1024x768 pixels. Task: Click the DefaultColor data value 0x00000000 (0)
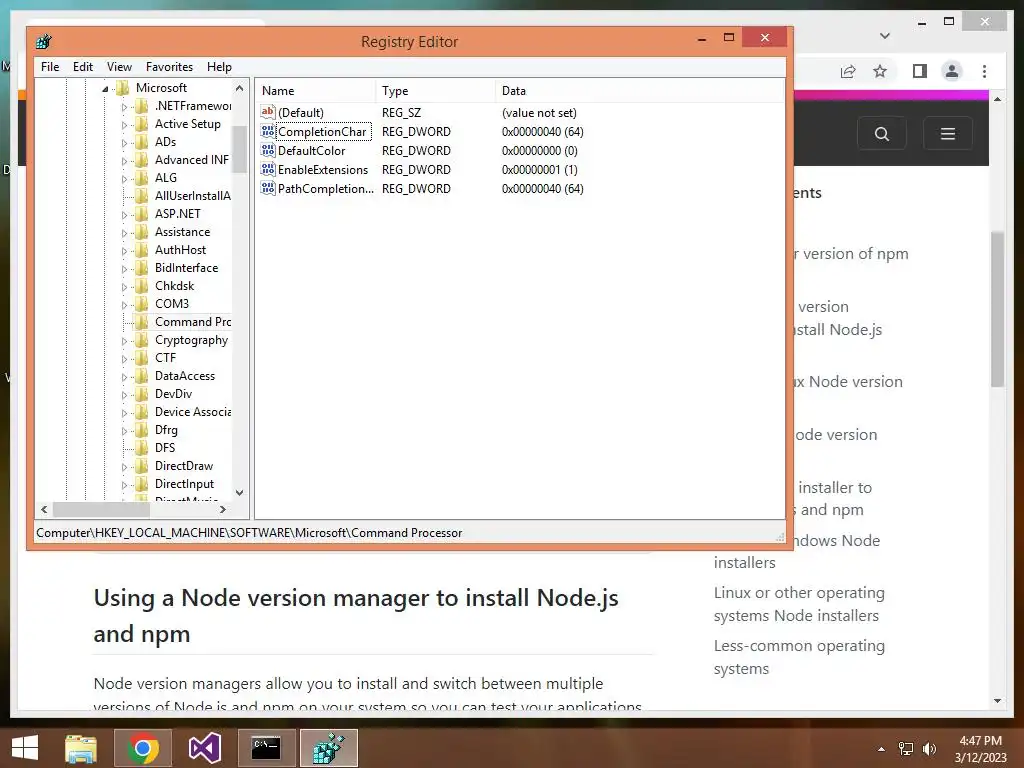[539, 150]
